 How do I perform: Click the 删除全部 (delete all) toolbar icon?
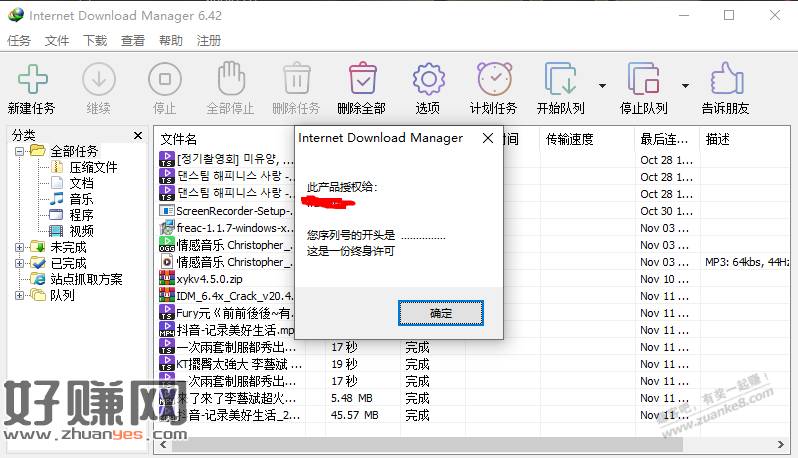tap(361, 79)
